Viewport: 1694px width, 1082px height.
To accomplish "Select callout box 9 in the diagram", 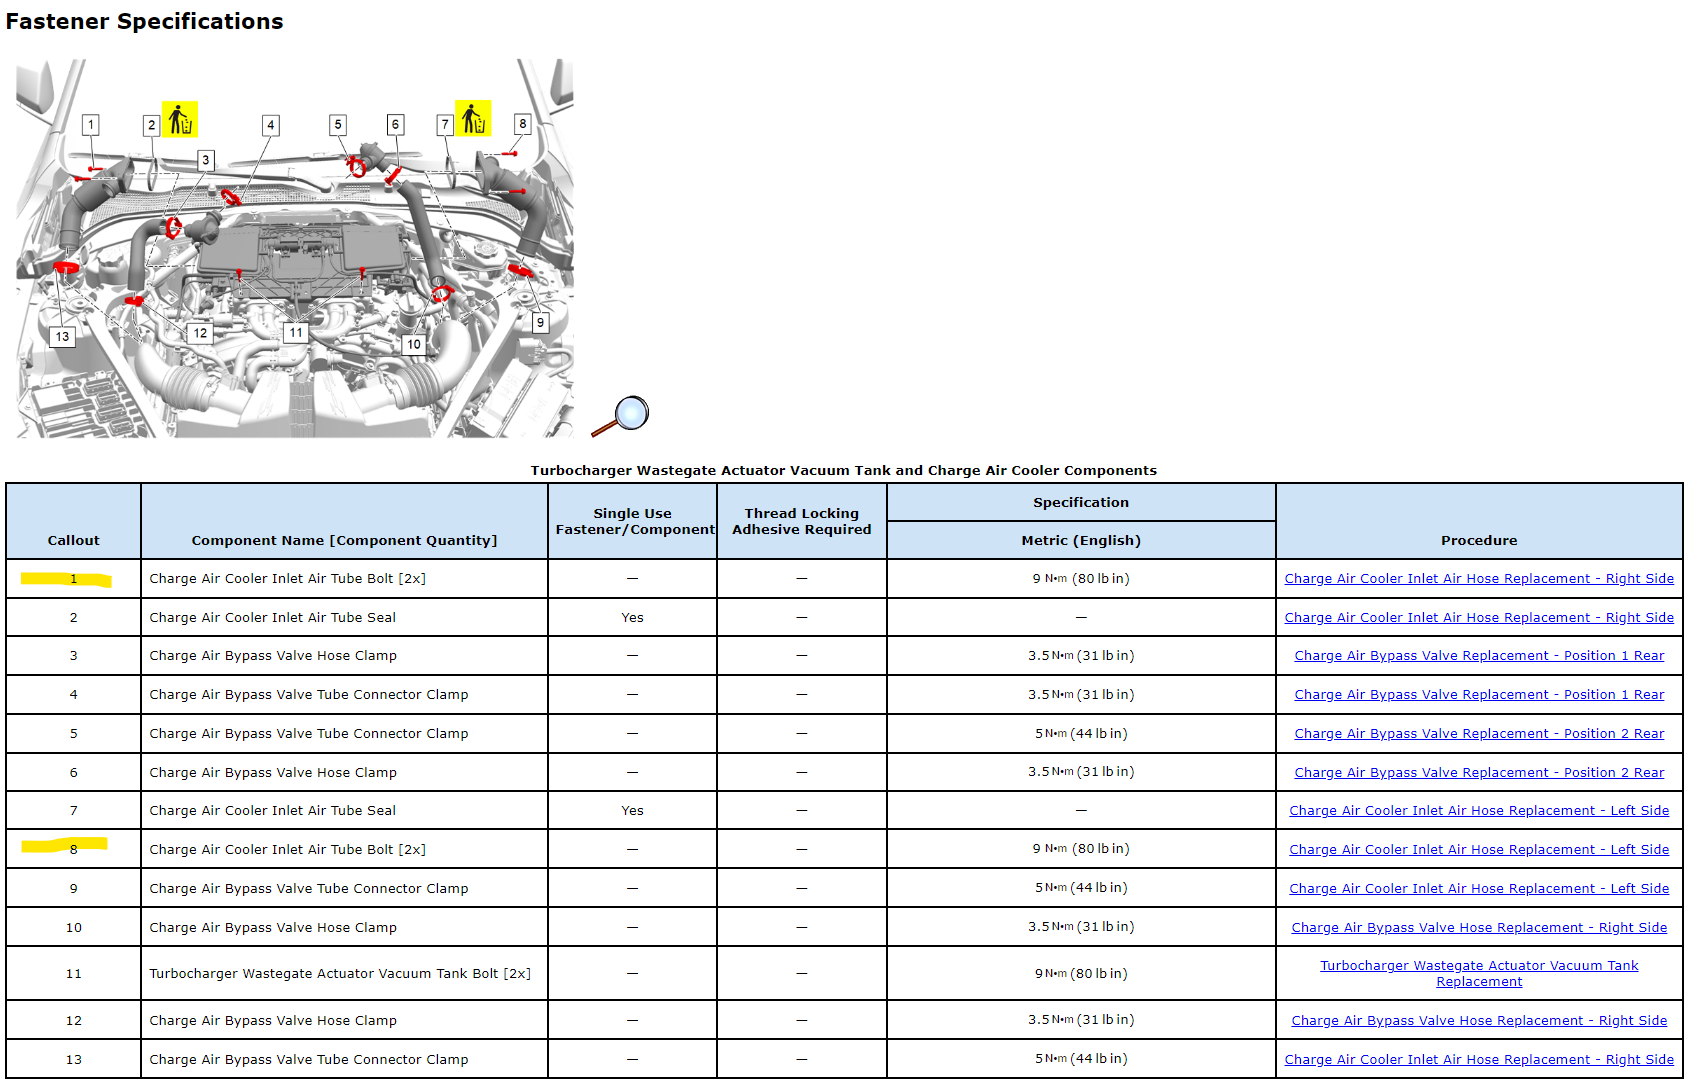I will click(x=540, y=323).
